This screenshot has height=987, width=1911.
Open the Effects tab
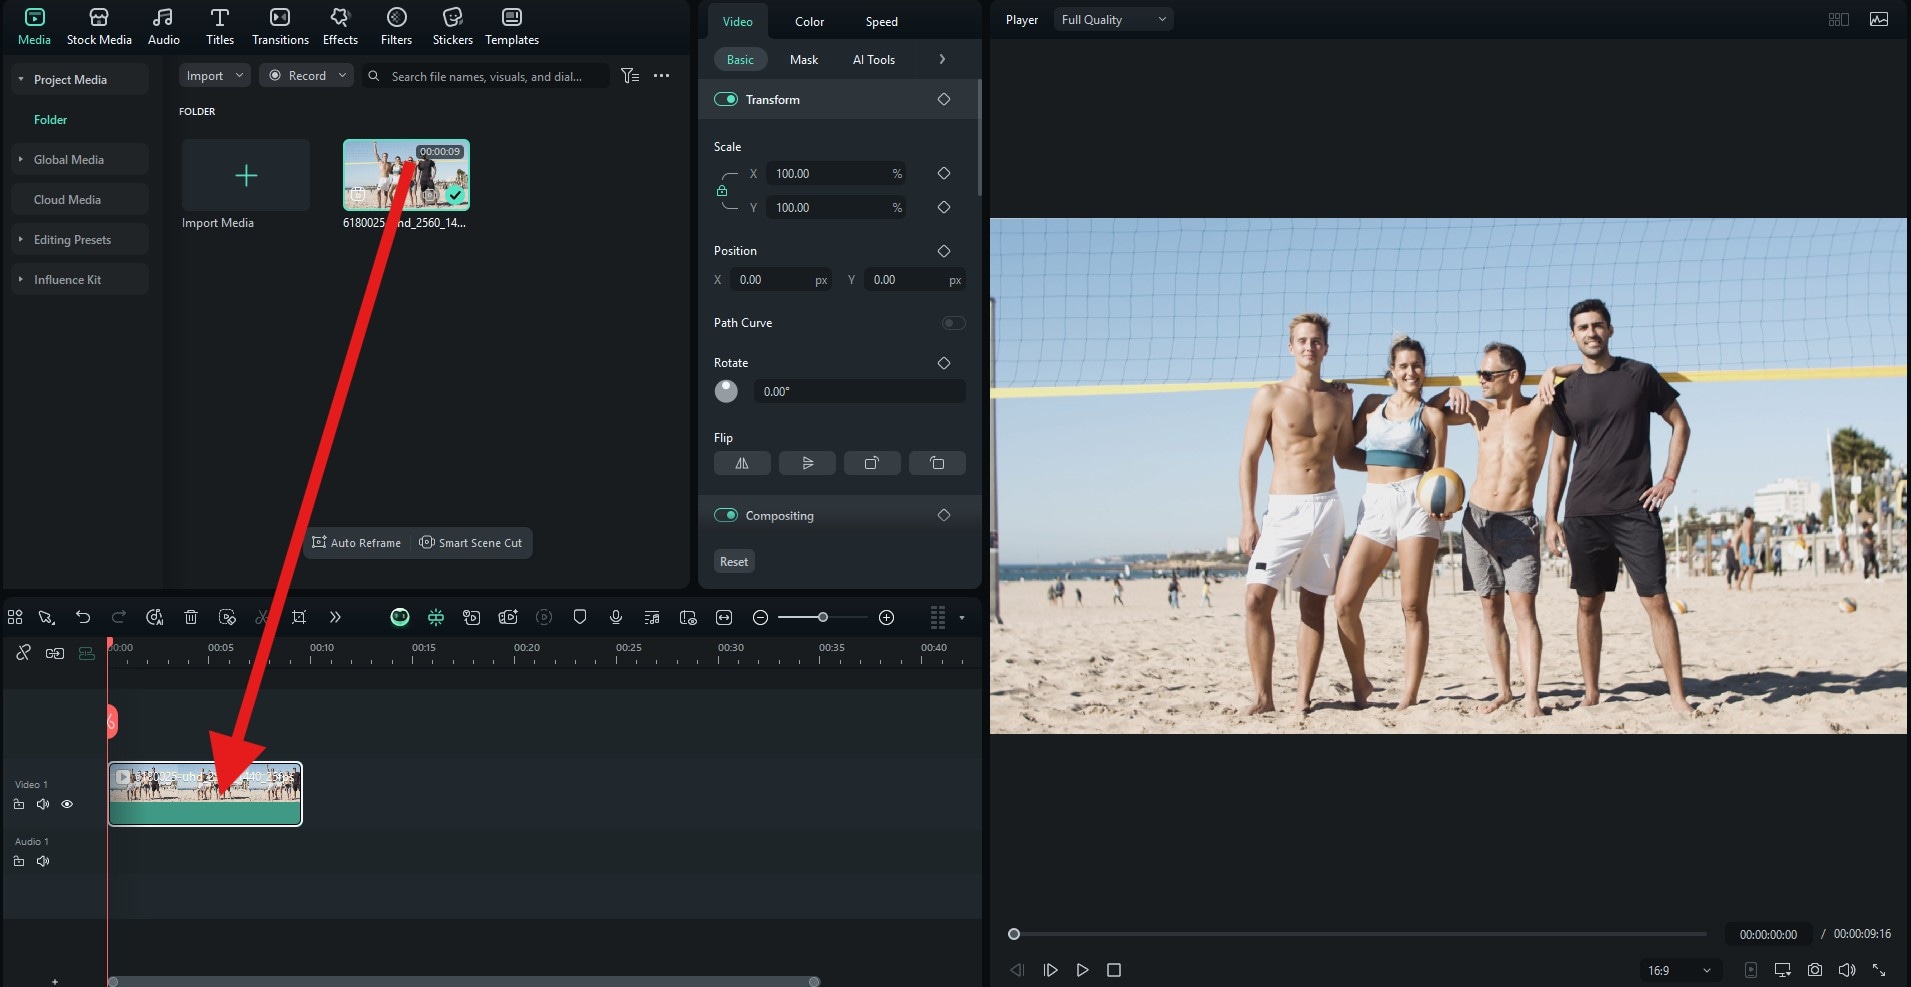point(340,27)
